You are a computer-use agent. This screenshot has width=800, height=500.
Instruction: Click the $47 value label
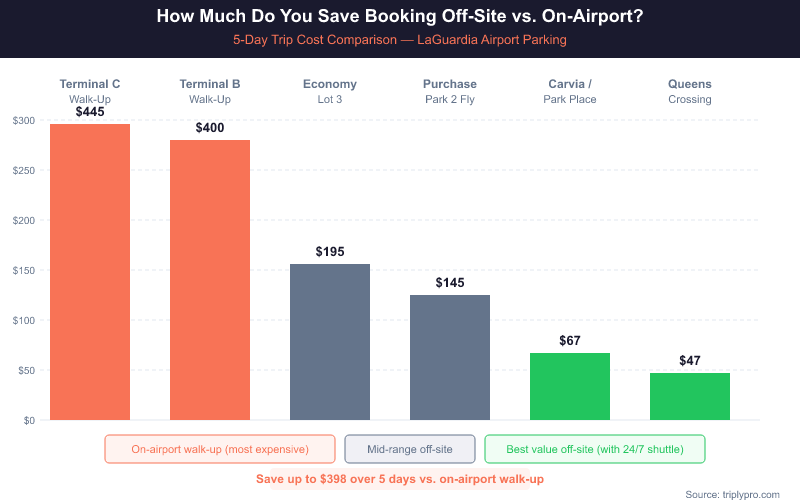(690, 360)
